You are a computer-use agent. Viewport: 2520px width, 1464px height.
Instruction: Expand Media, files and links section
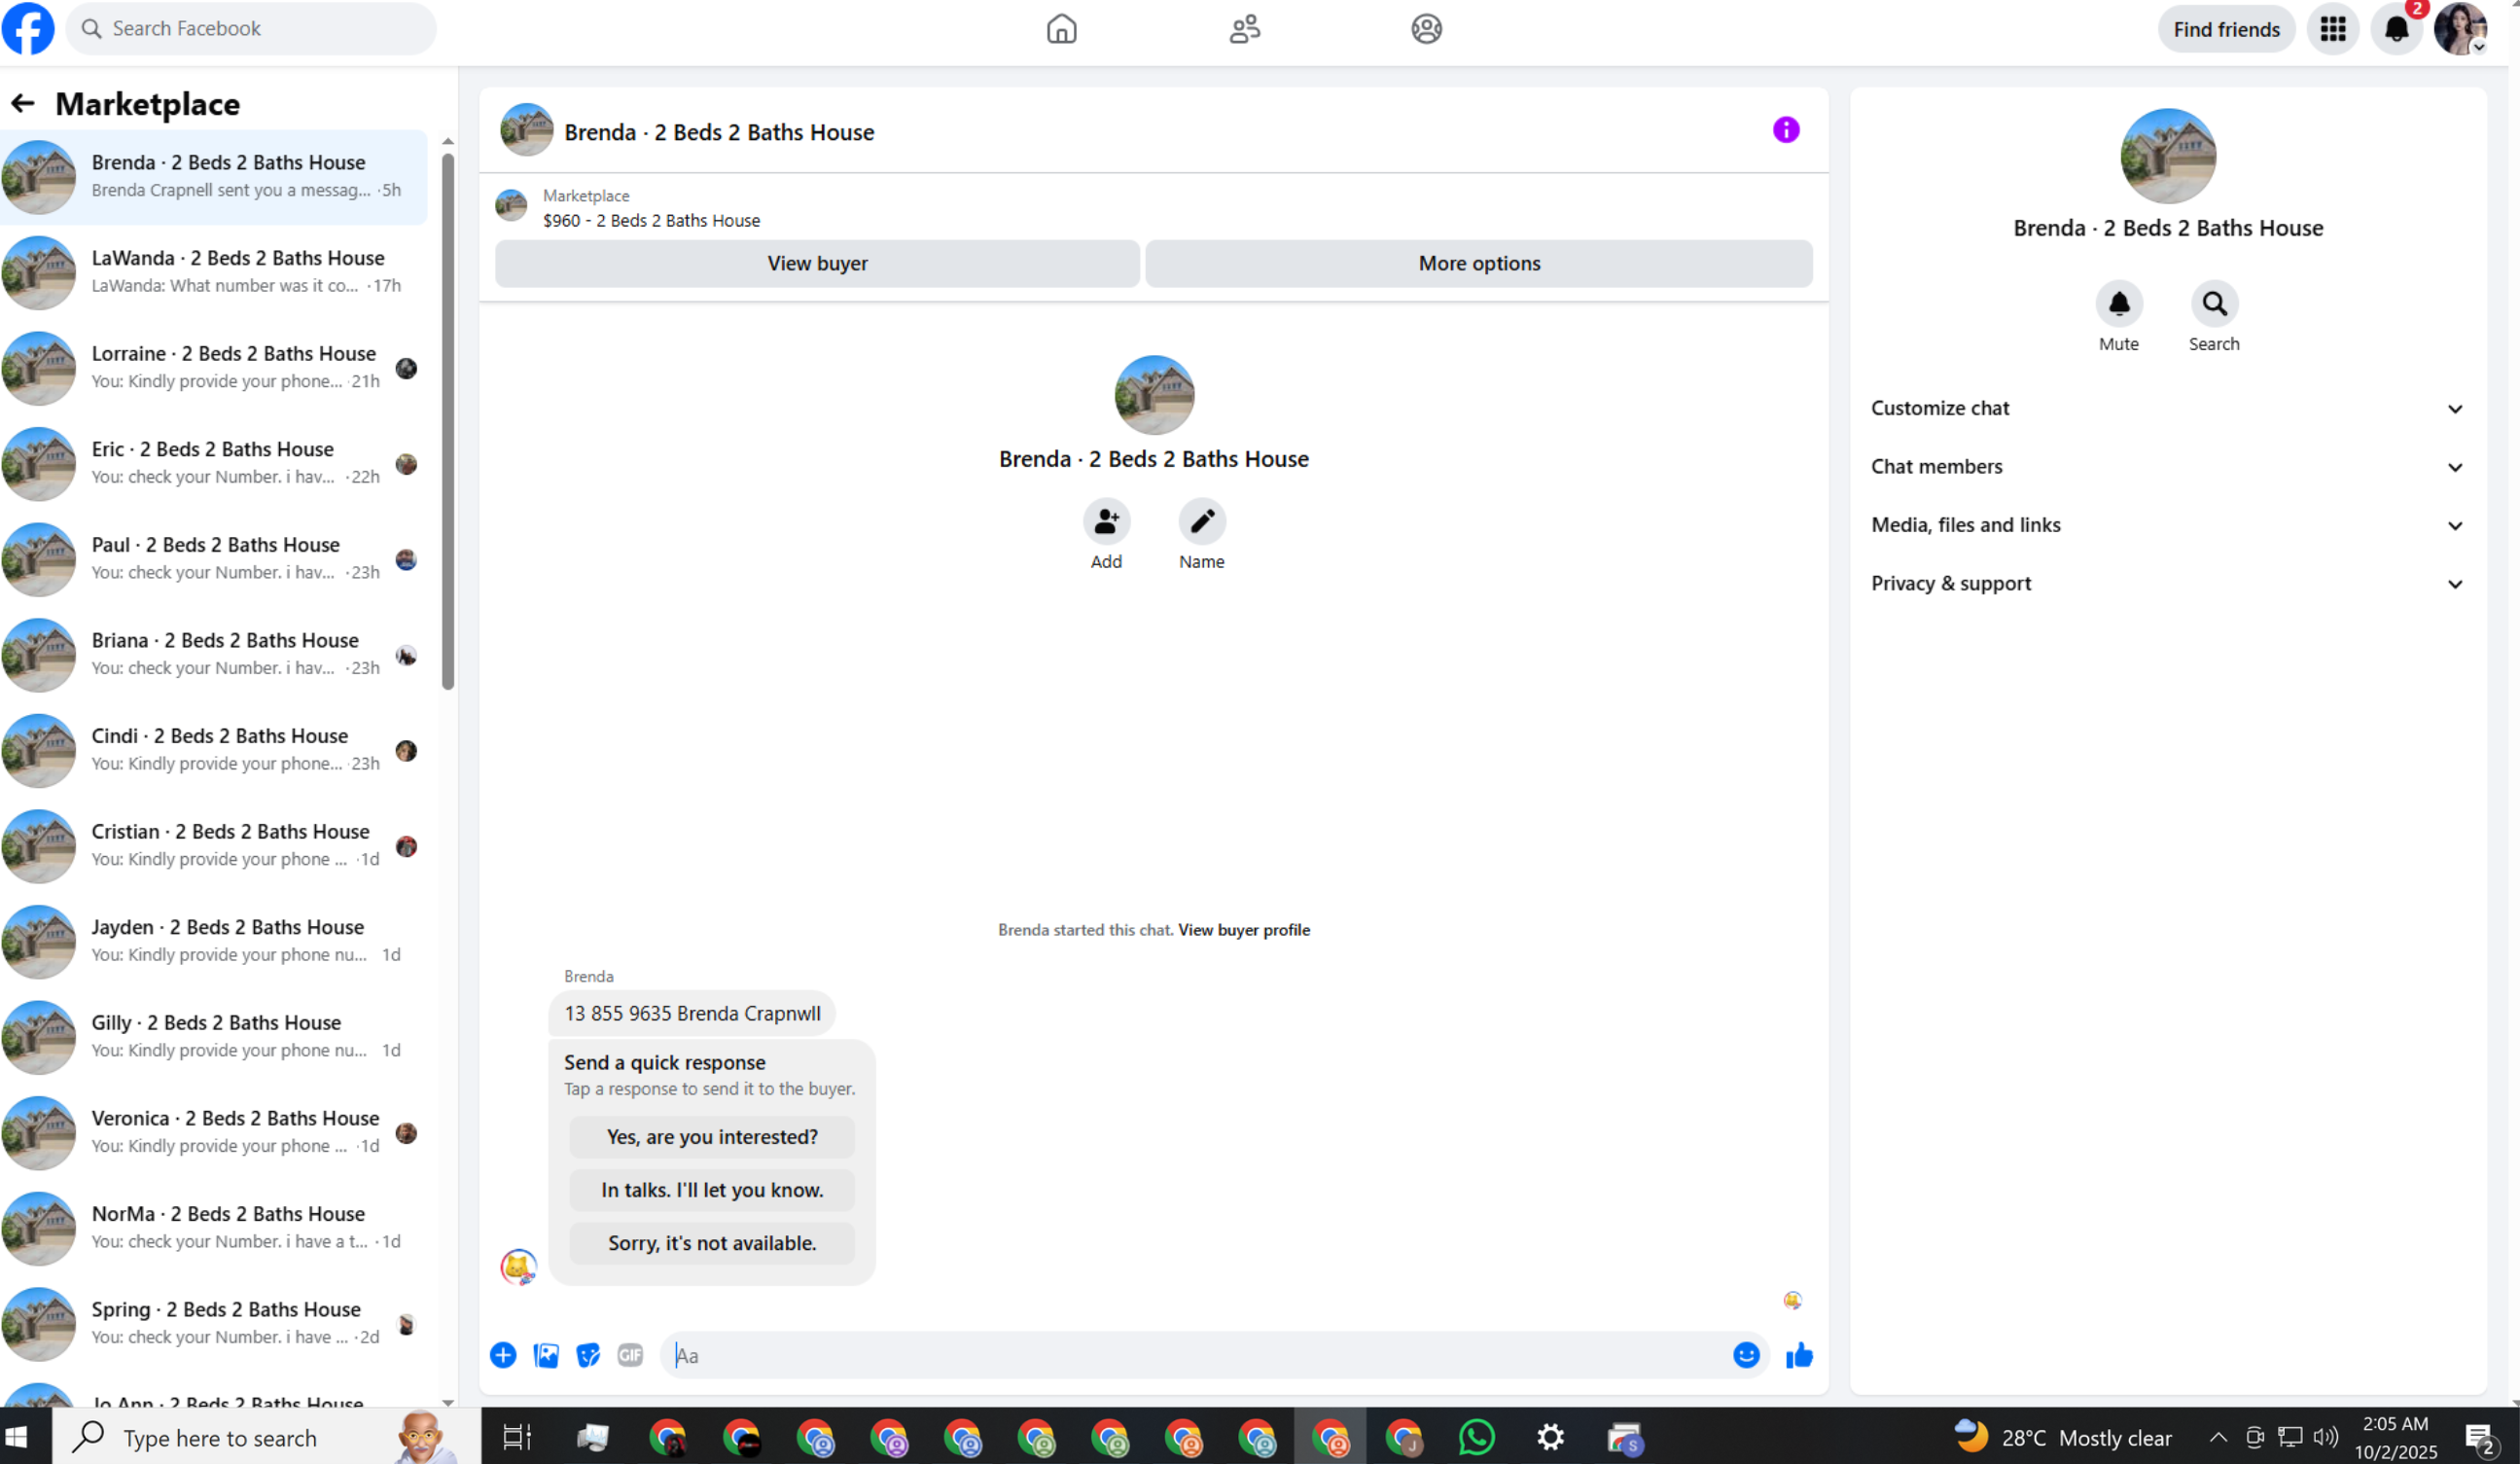[x=2166, y=525]
